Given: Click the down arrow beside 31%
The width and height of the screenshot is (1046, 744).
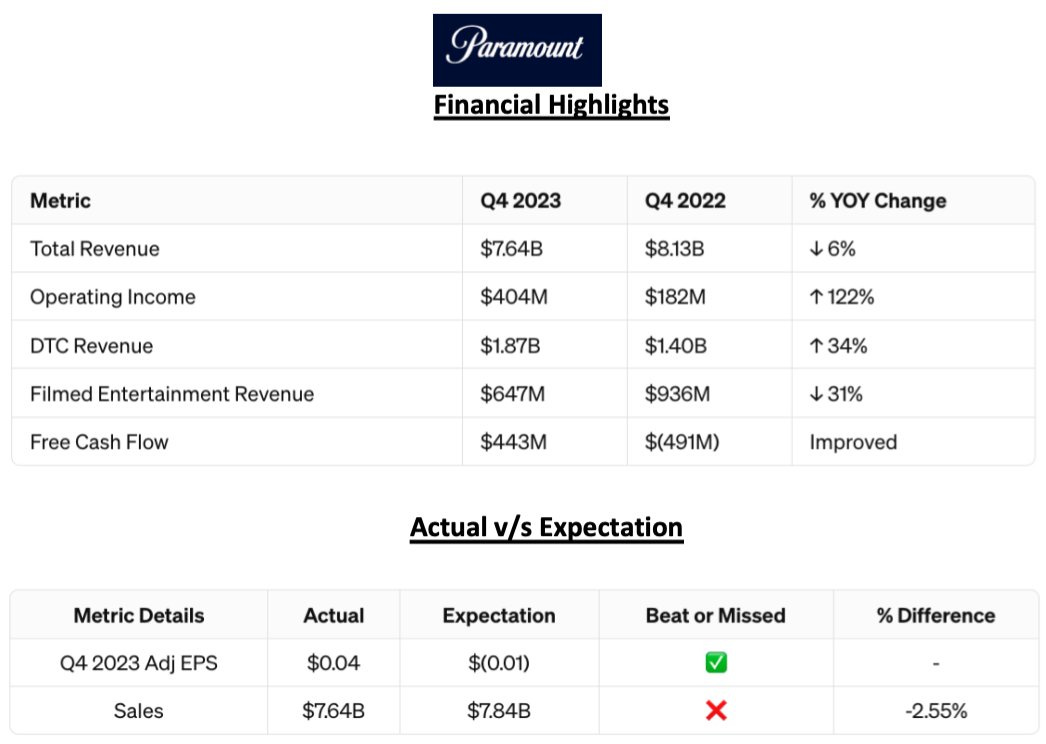Looking at the screenshot, I should pos(816,394).
